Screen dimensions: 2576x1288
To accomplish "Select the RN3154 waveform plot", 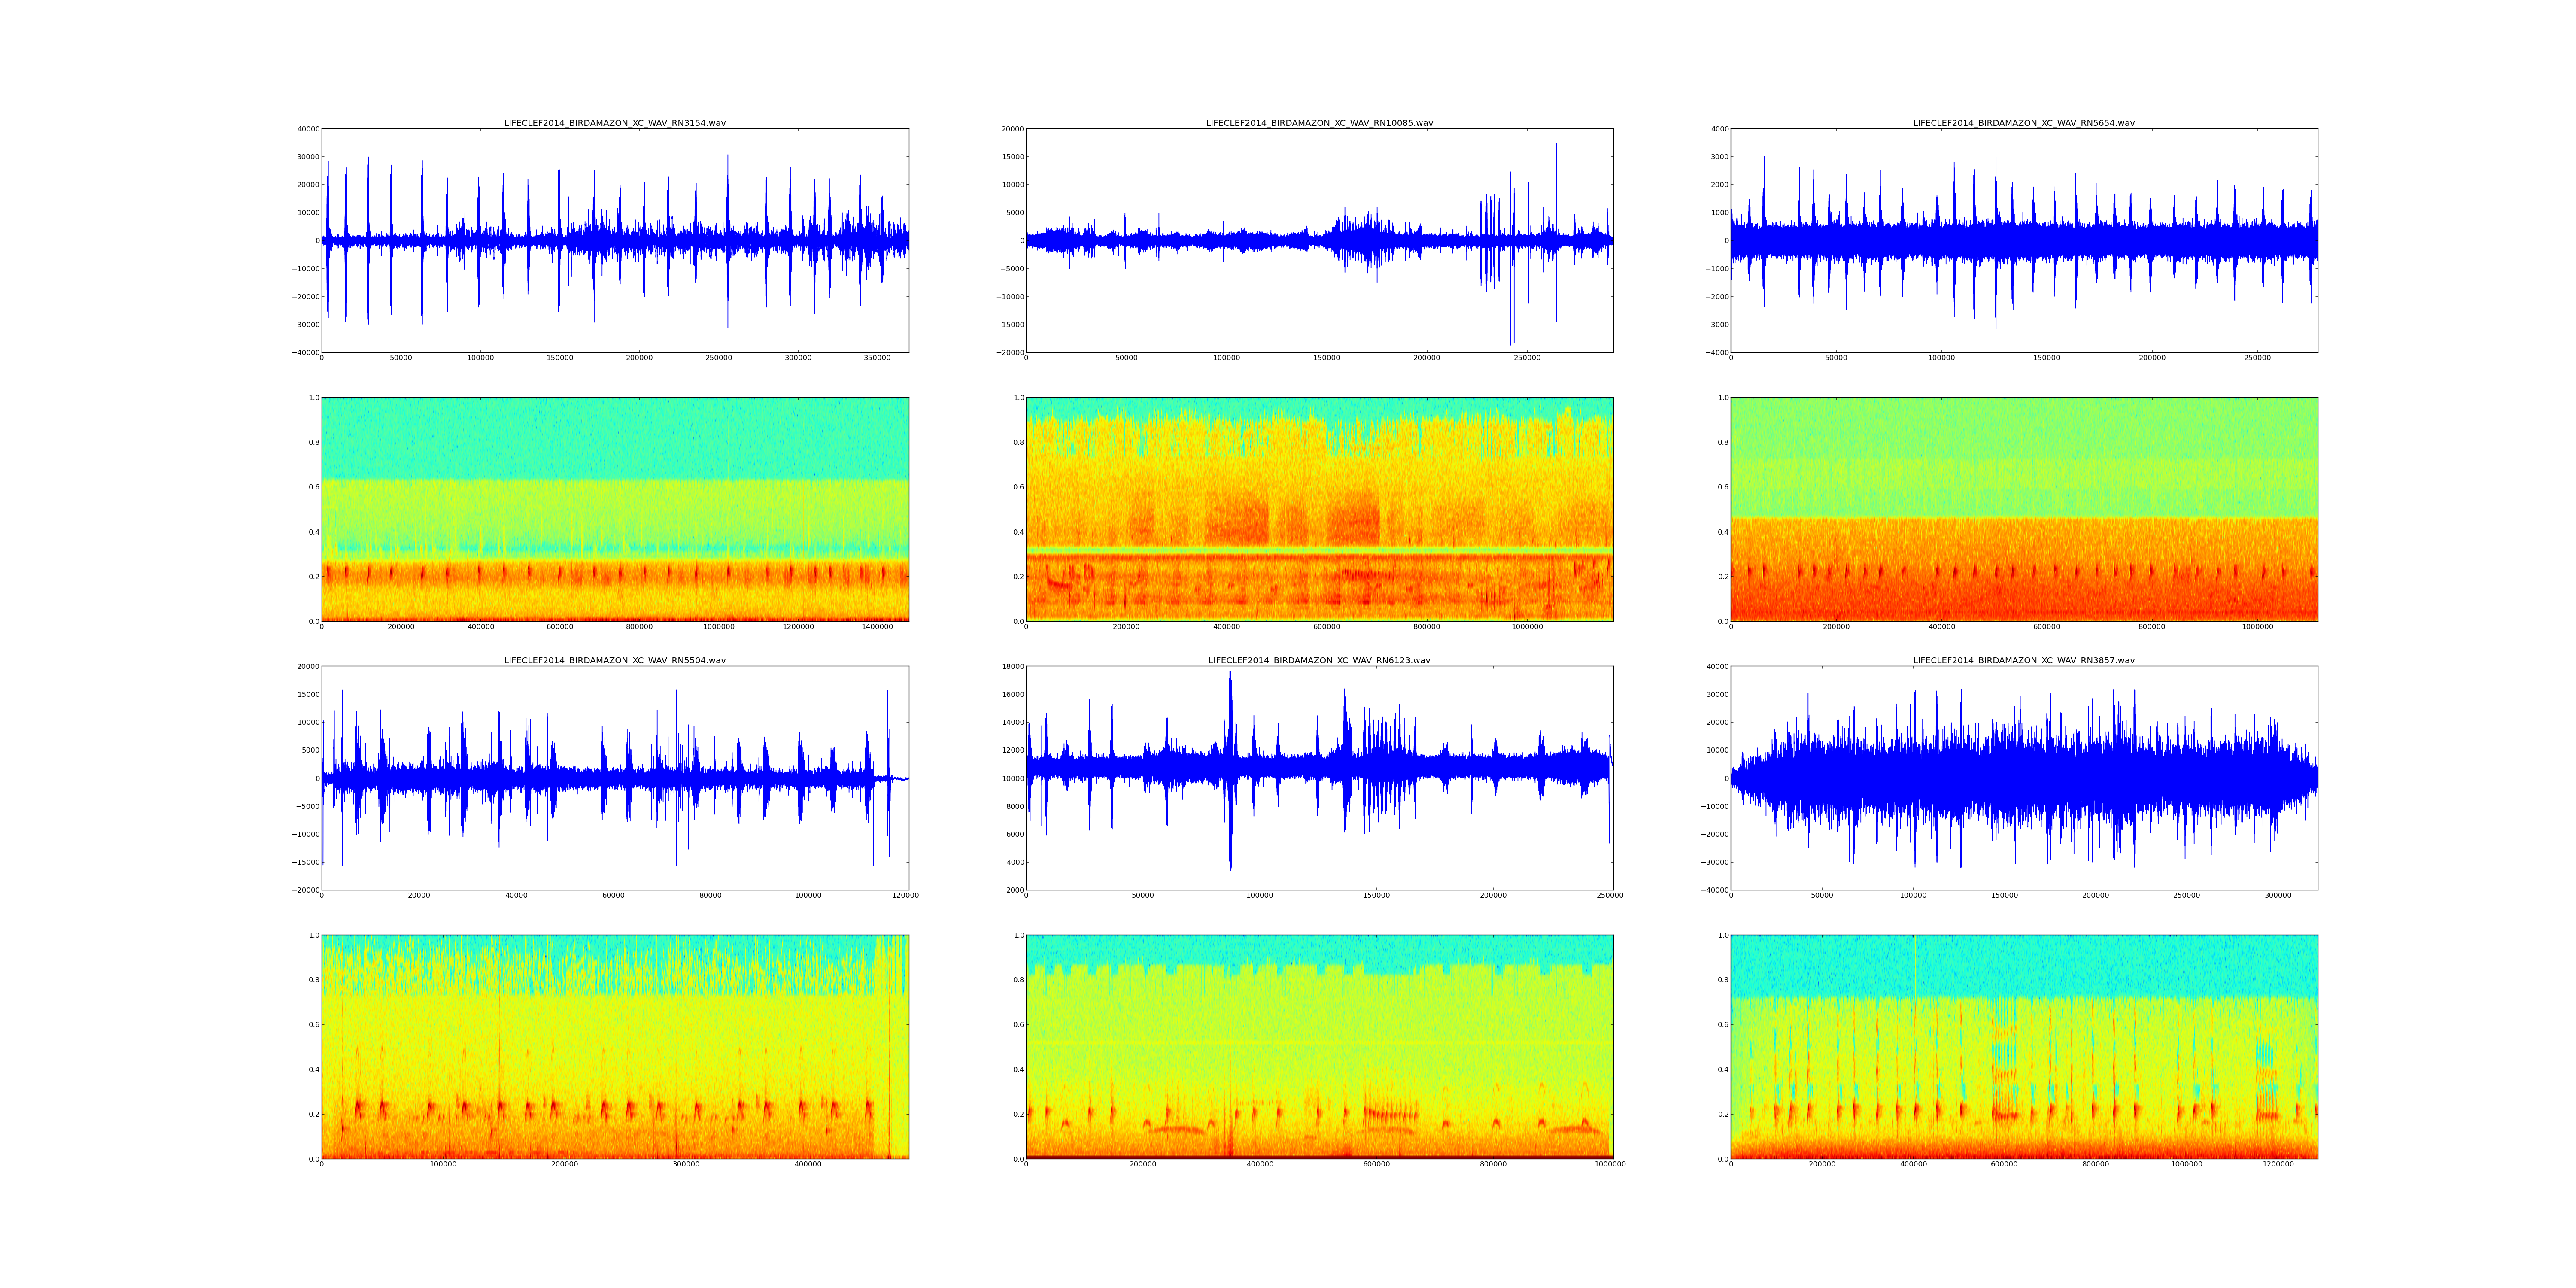I will [614, 240].
